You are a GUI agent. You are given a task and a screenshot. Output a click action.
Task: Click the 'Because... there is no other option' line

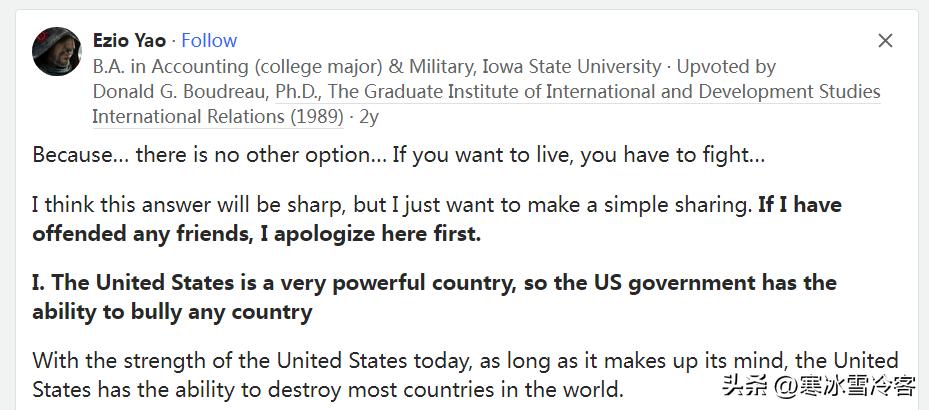click(x=398, y=156)
